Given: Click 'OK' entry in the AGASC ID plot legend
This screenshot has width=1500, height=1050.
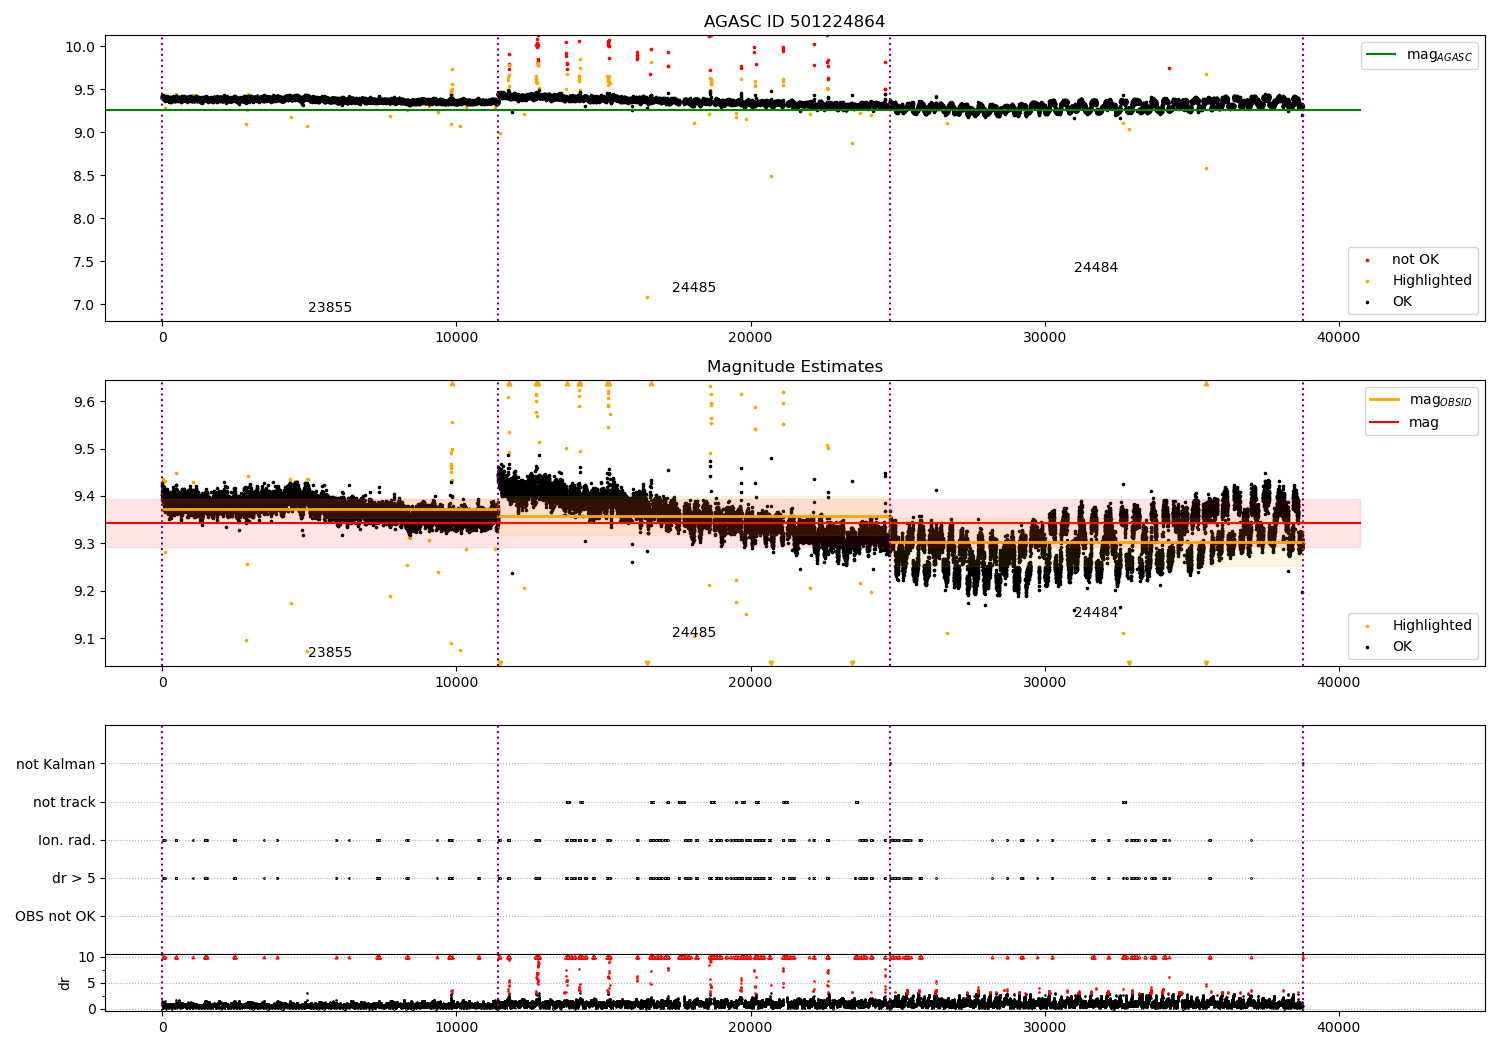Looking at the screenshot, I should pos(1402,301).
